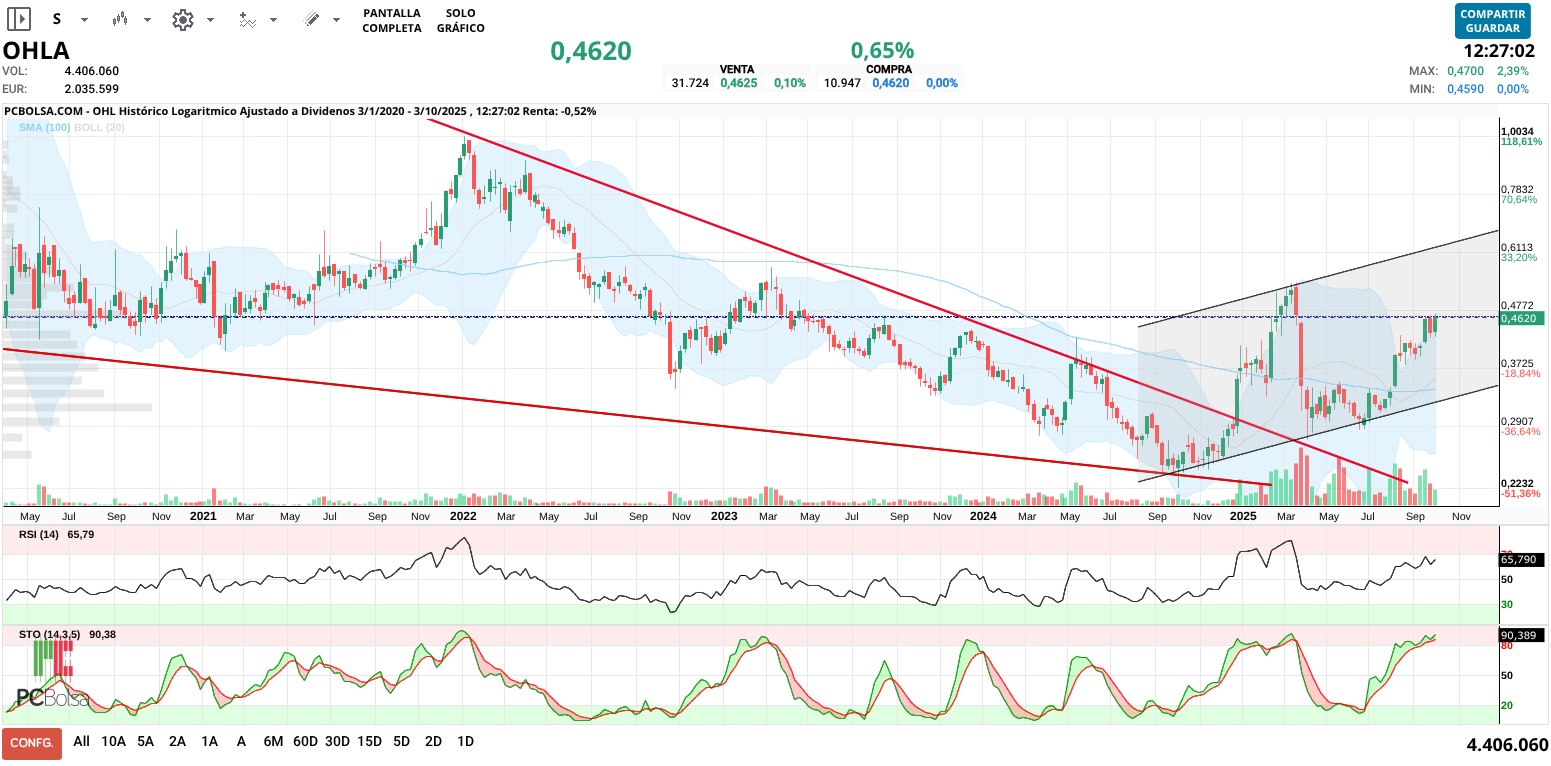1551x766 pixels.
Task: Select the 6M time range
Action: [x=273, y=742]
